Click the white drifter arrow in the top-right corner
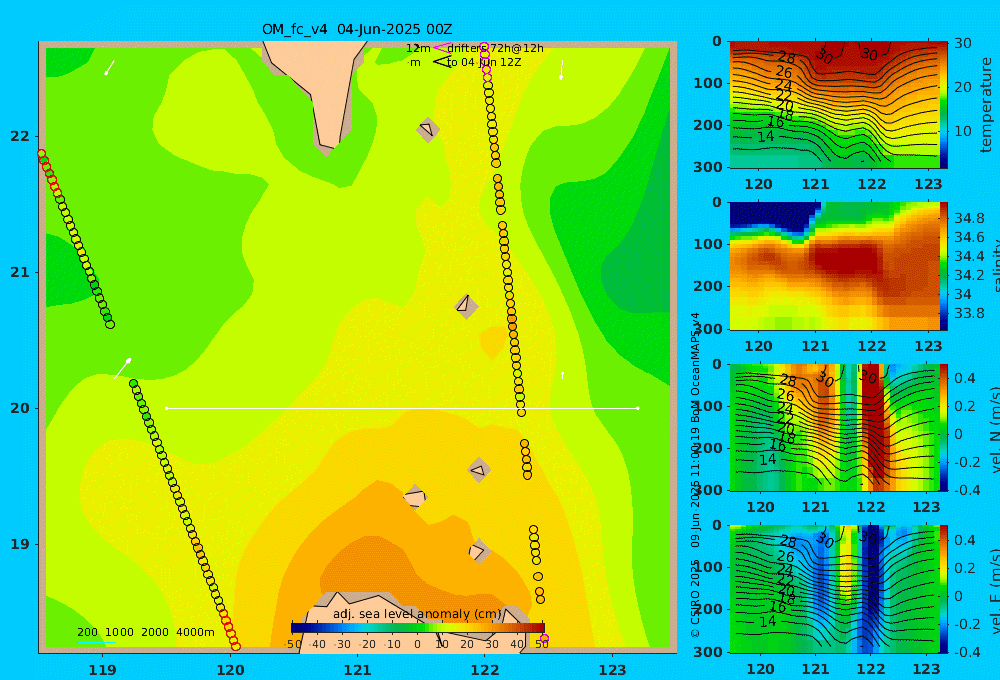Image resolution: width=1000 pixels, height=680 pixels. [561, 70]
